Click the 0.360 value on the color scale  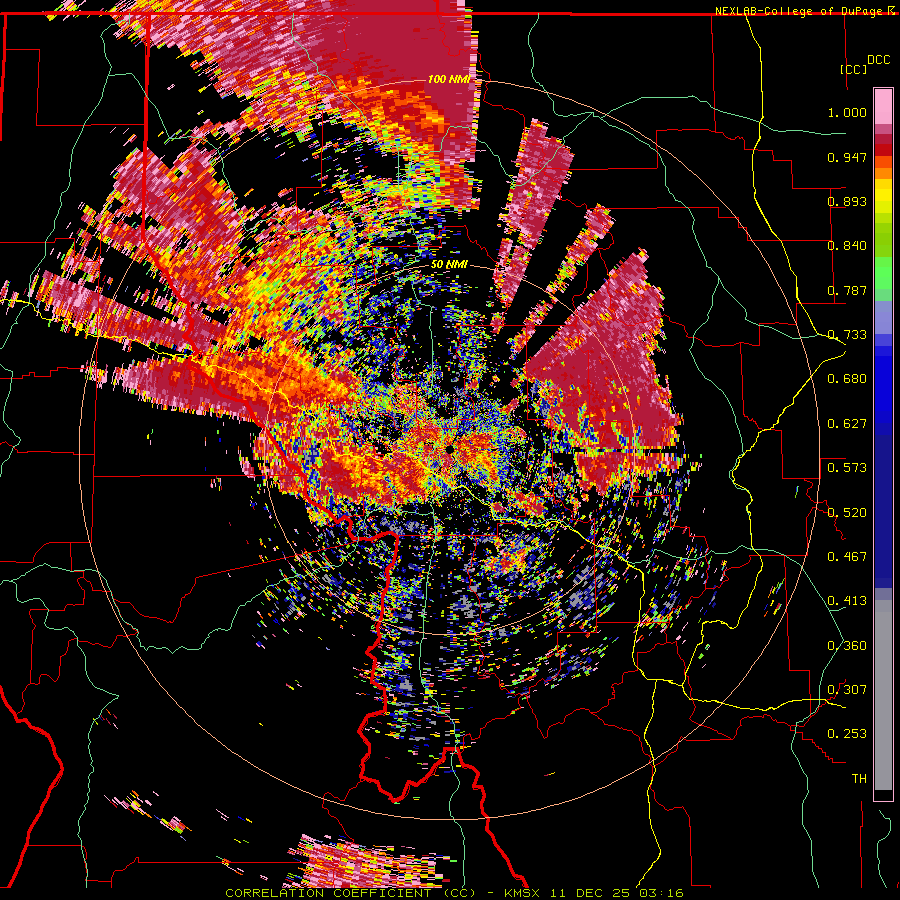click(847, 646)
